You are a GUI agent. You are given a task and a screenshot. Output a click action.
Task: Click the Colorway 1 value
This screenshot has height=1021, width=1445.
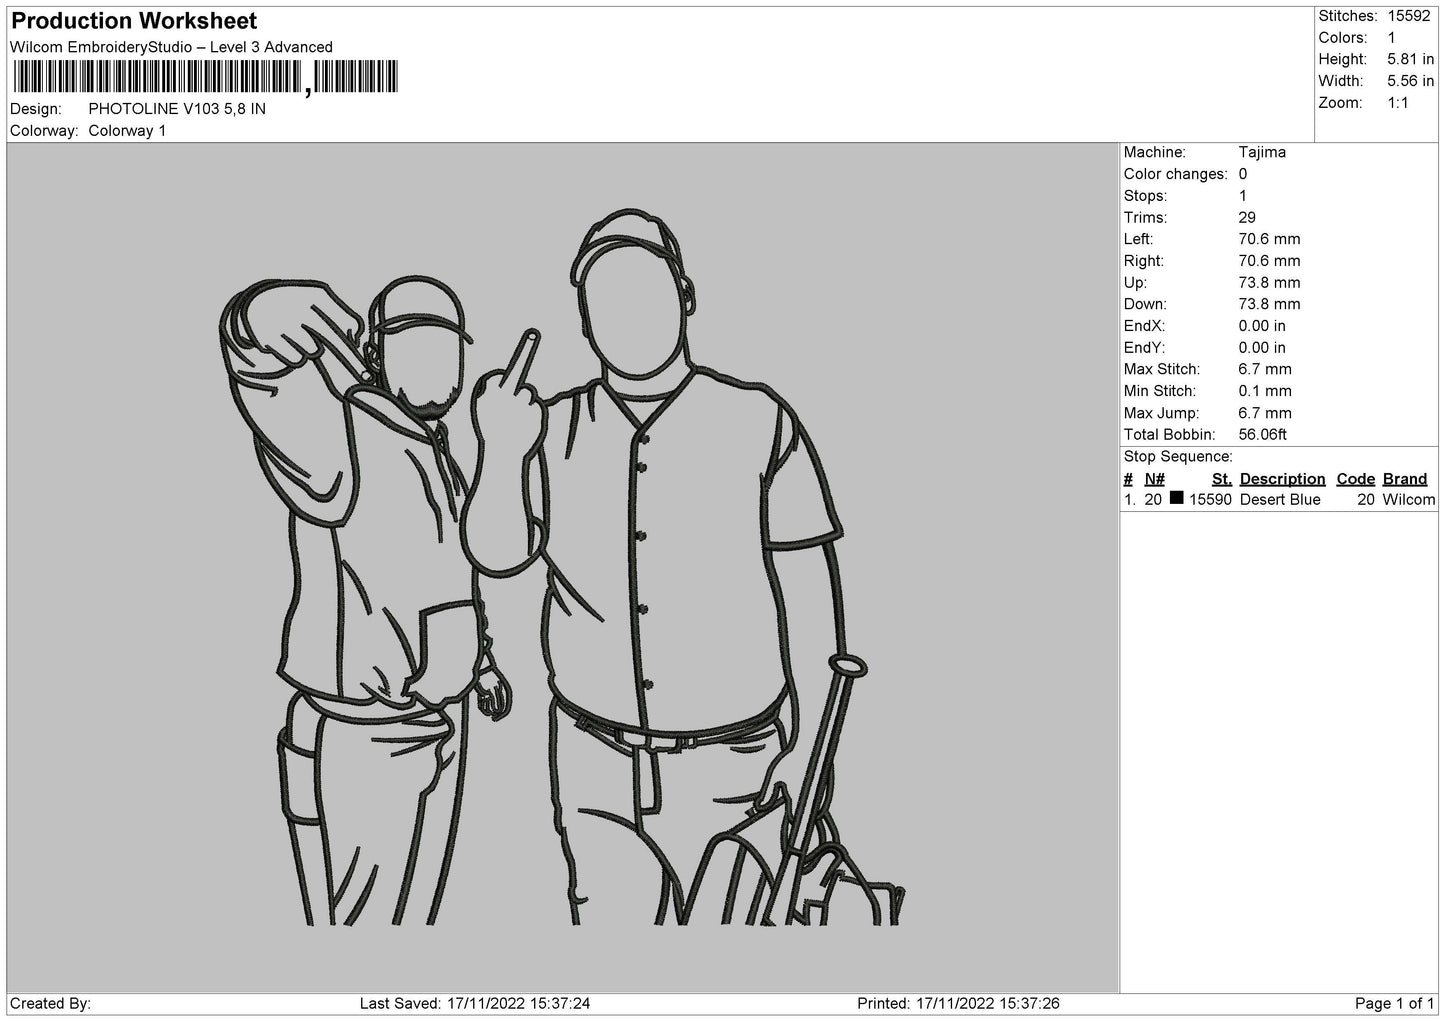127,131
